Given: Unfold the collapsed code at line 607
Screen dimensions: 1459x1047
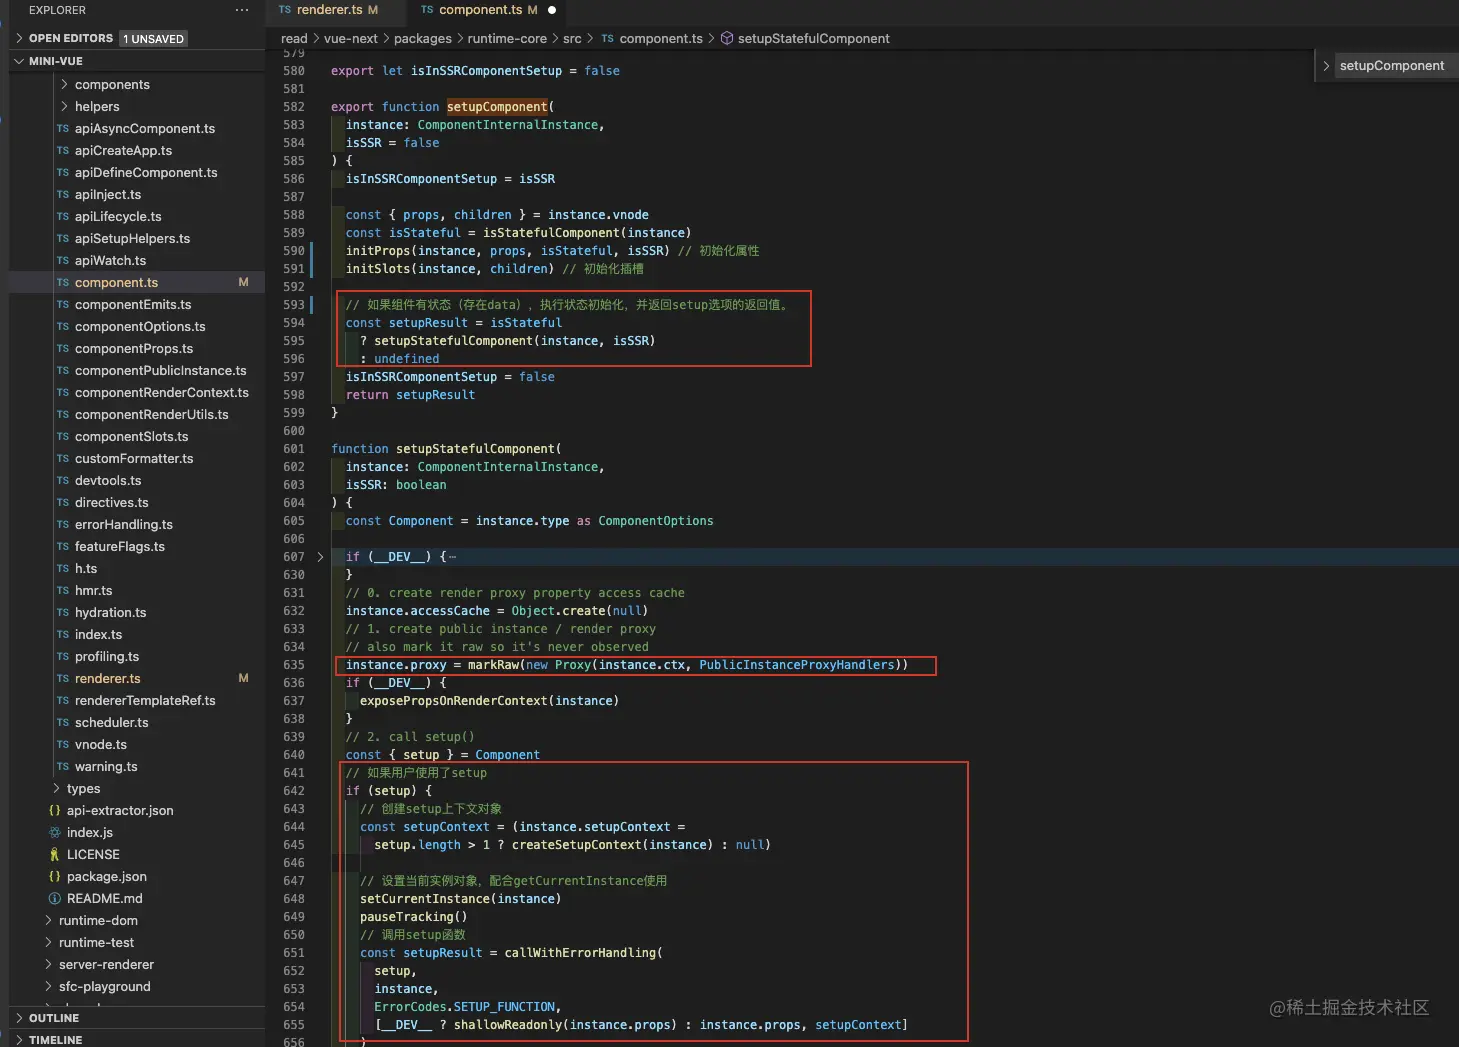Looking at the screenshot, I should click(320, 557).
